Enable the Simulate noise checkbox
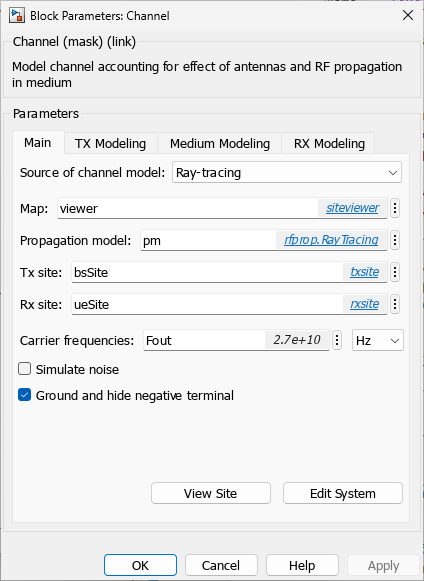This screenshot has height=581, width=424. click(24, 369)
